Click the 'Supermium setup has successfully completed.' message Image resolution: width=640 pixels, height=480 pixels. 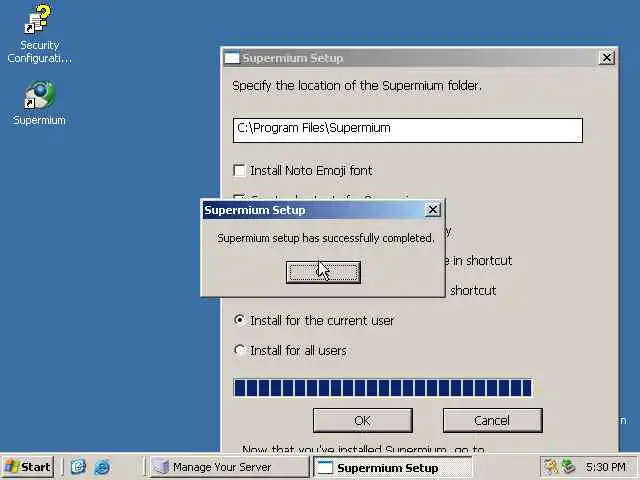click(325, 238)
